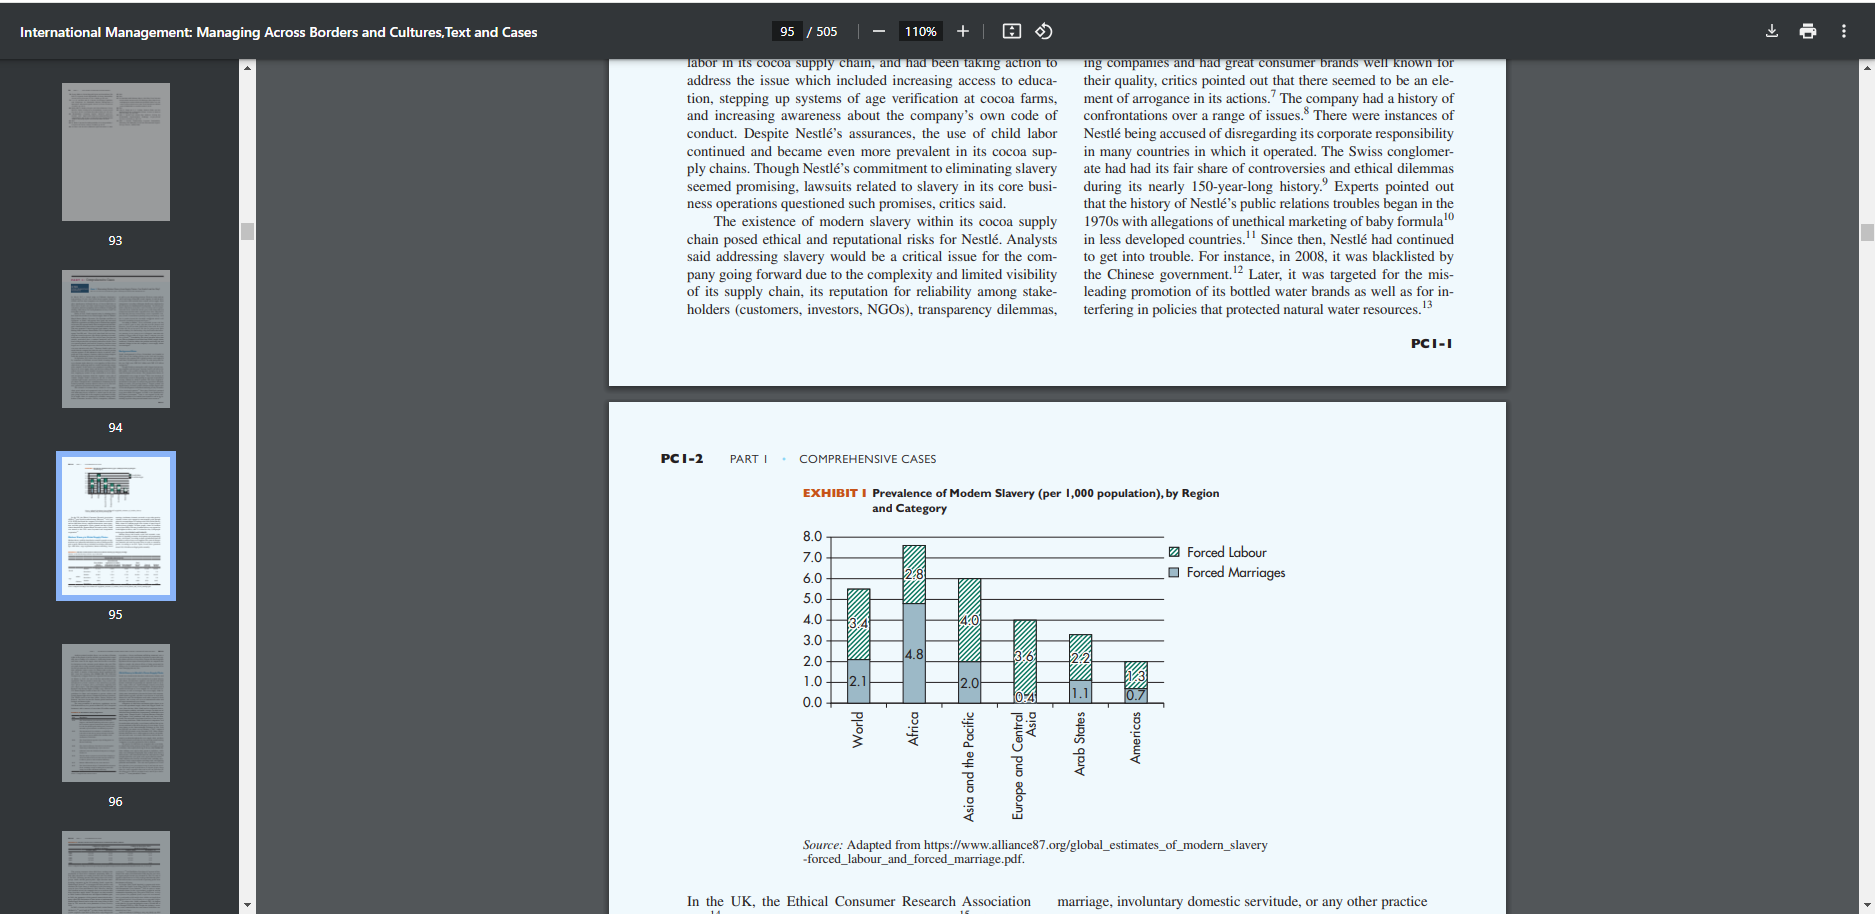
Task: Click the Forced Labour legend swatch
Action: pos(1174,552)
